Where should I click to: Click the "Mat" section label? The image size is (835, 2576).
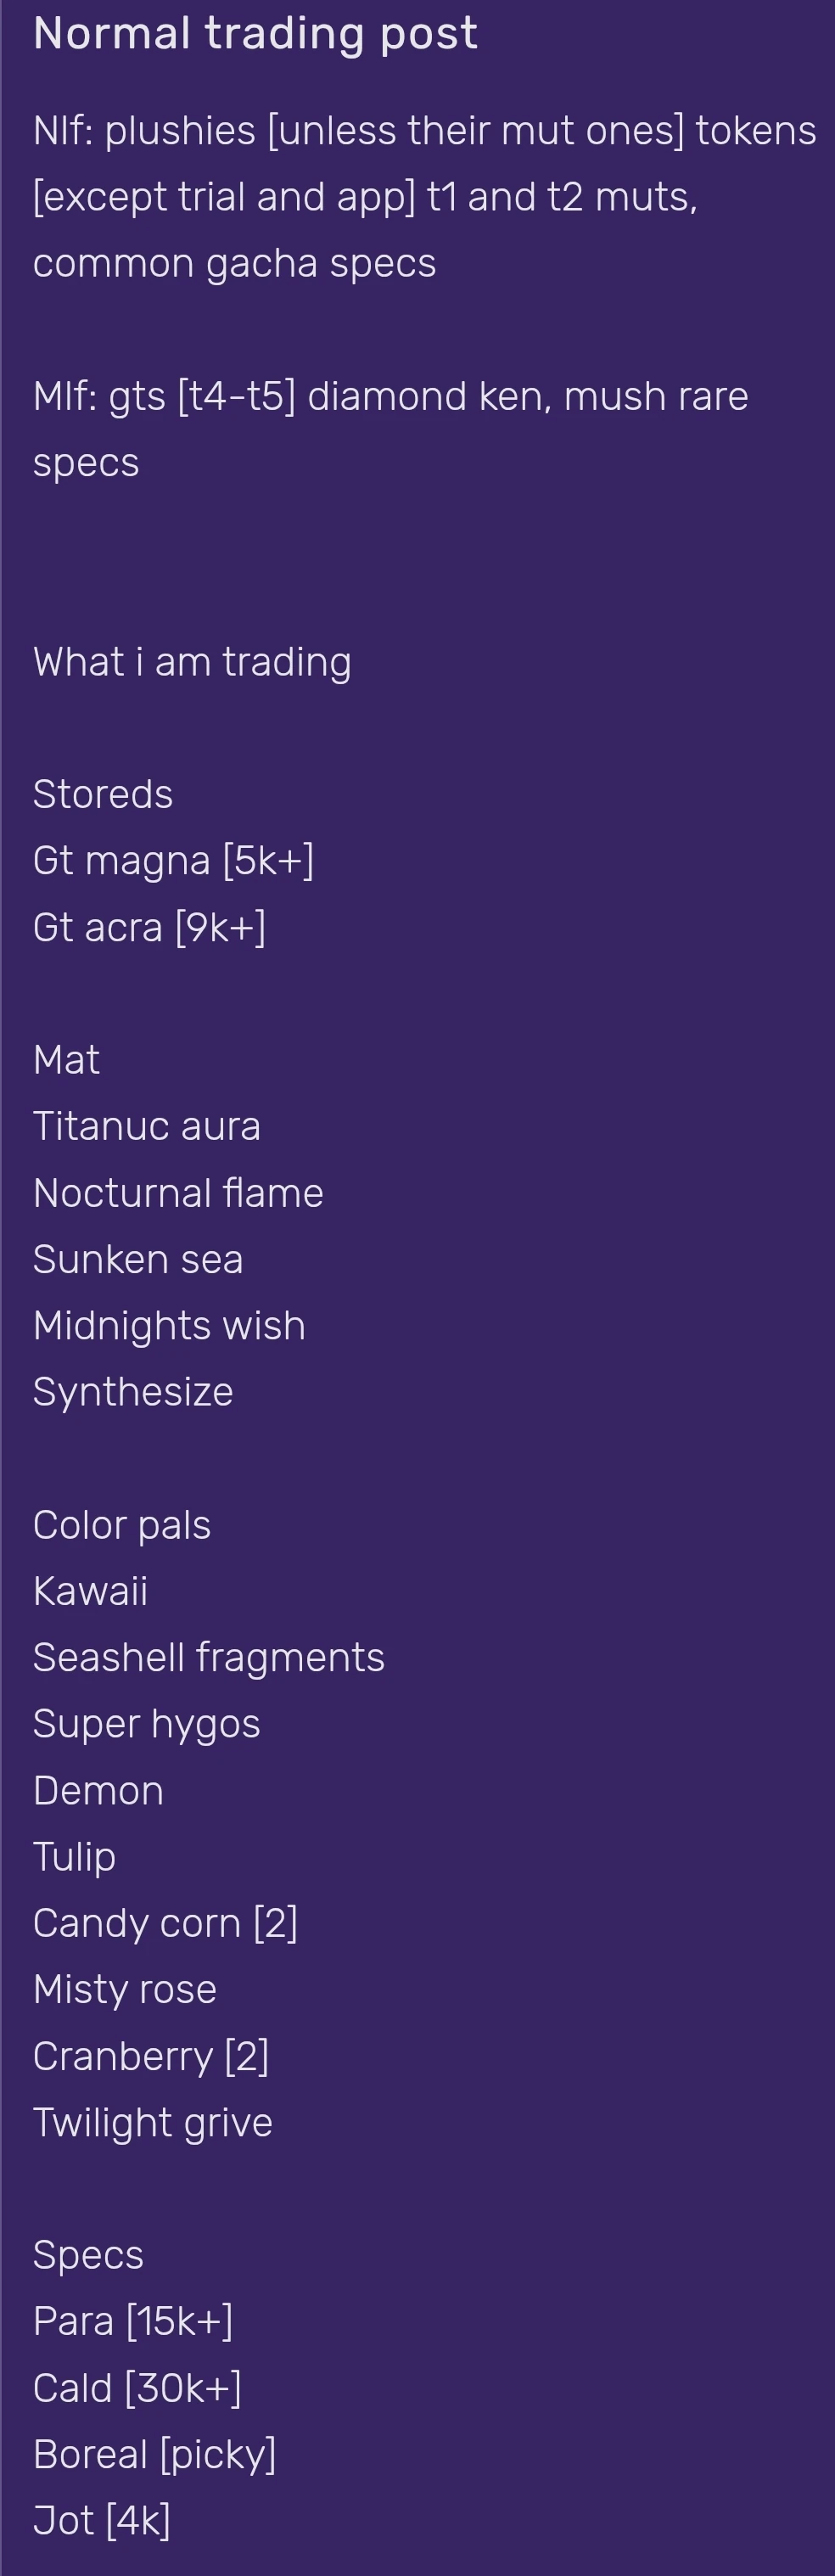(x=66, y=1060)
